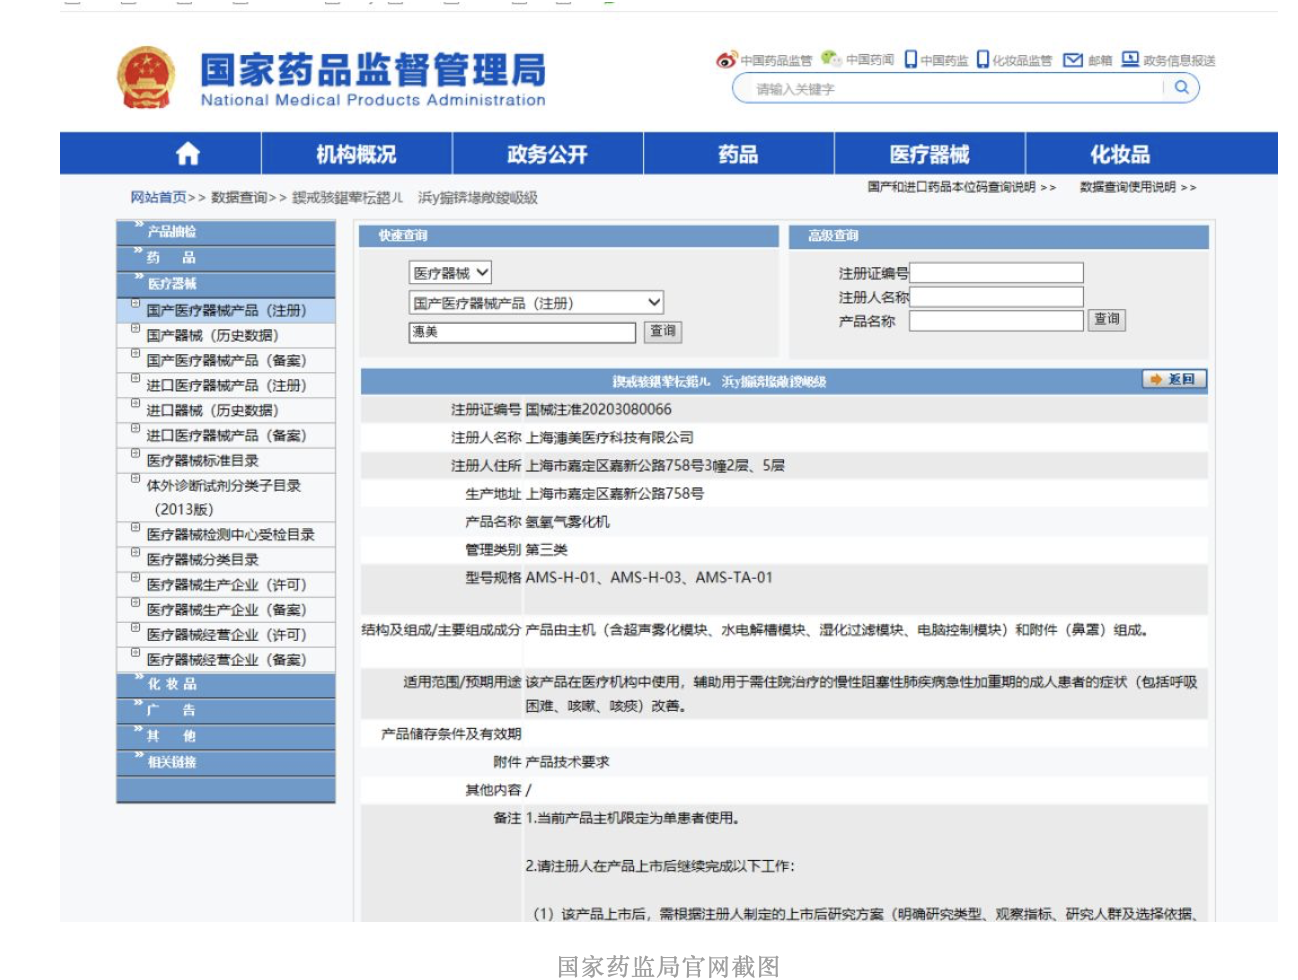Expand the 其他 sidebar section
Viewport: 1298px width, 980px height.
coord(226,737)
